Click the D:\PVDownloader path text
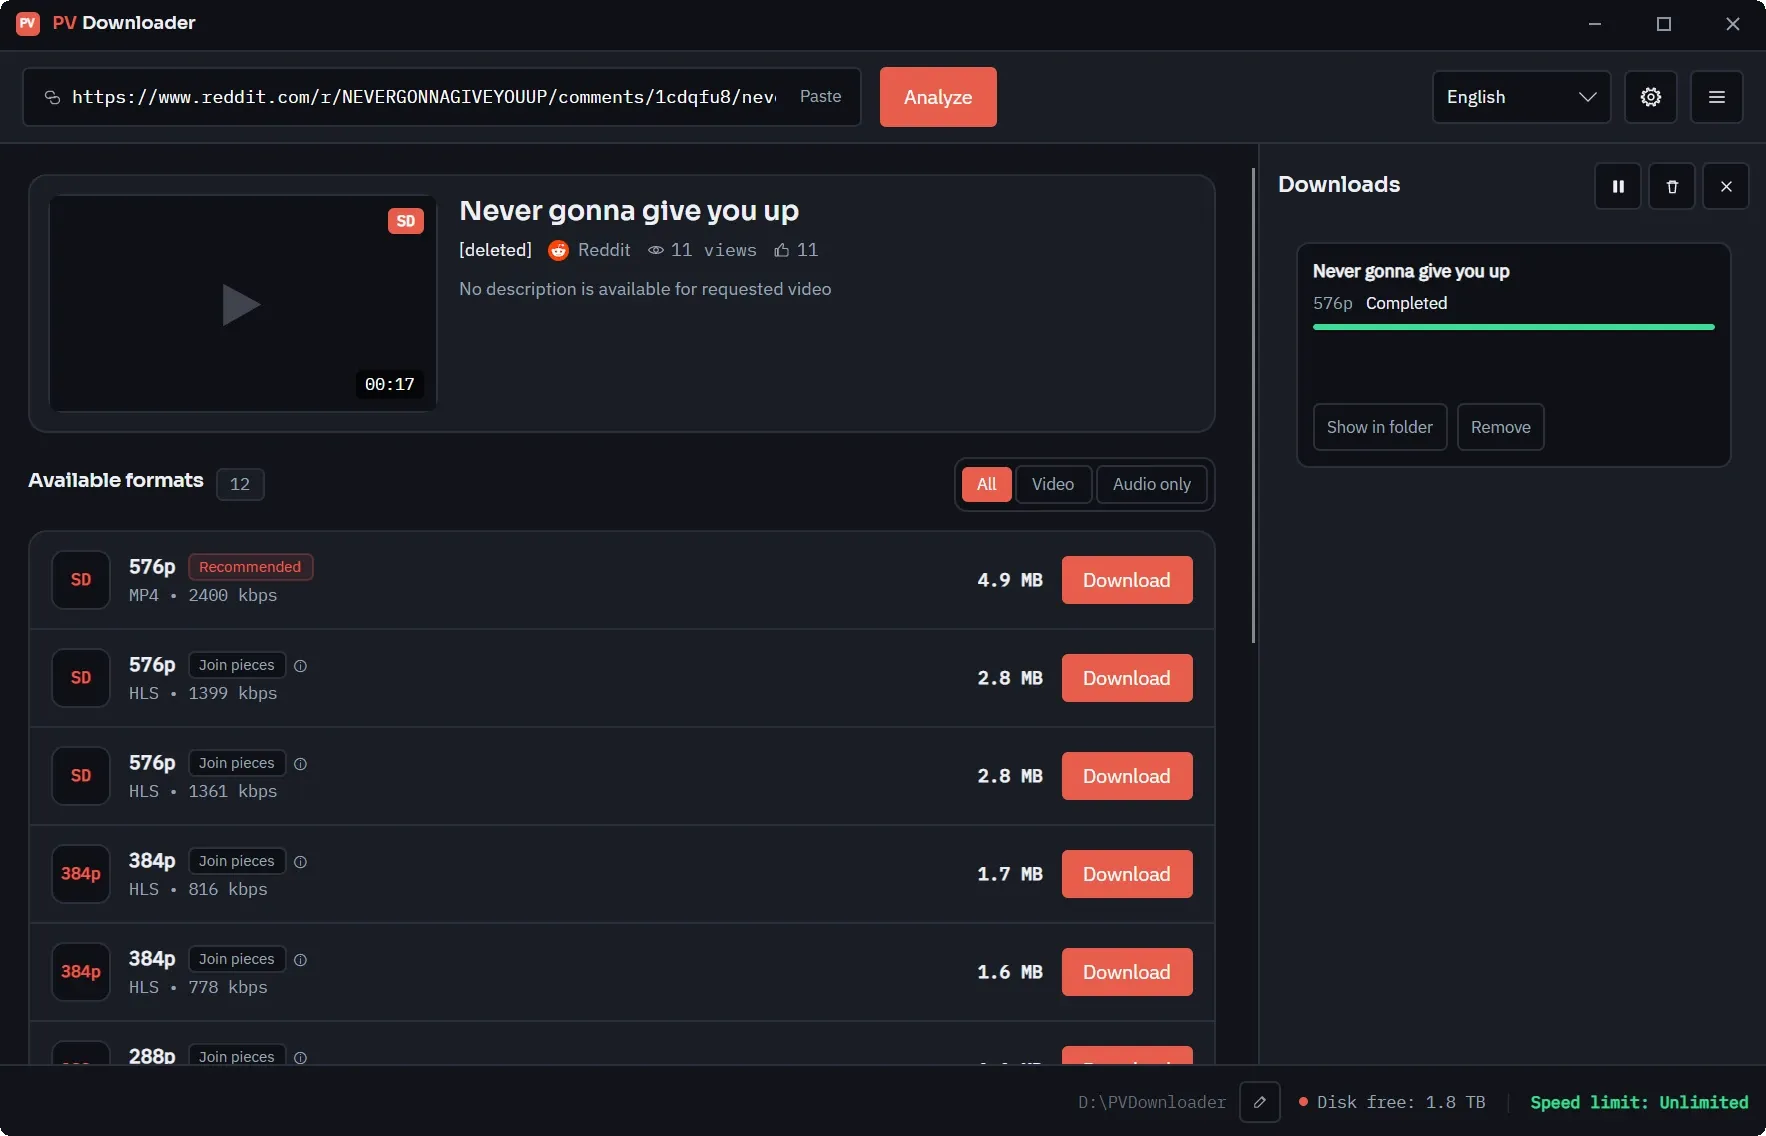 click(x=1152, y=1102)
